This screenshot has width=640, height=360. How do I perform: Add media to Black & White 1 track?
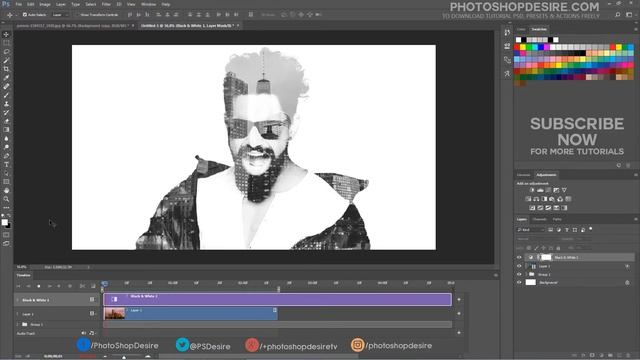pyautogui.click(x=459, y=300)
